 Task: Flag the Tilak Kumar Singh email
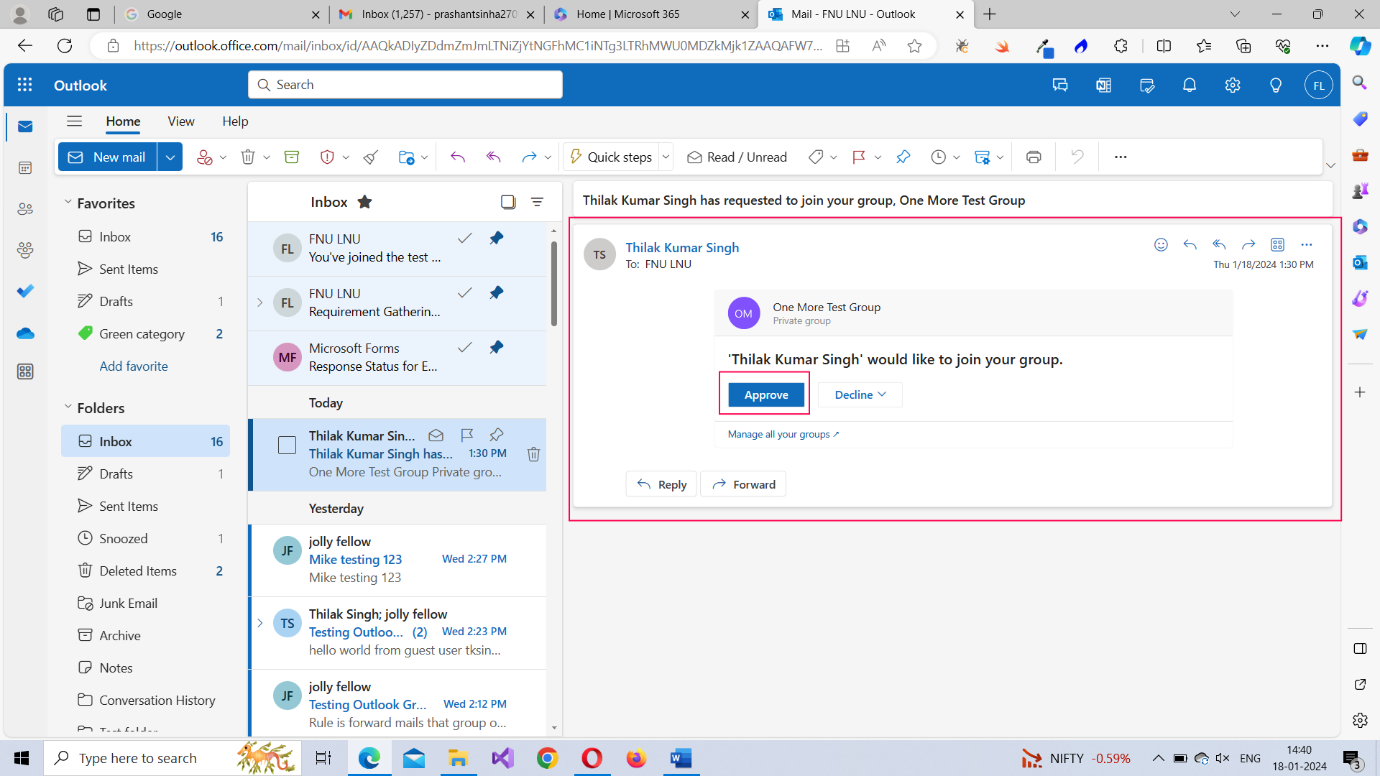466,435
